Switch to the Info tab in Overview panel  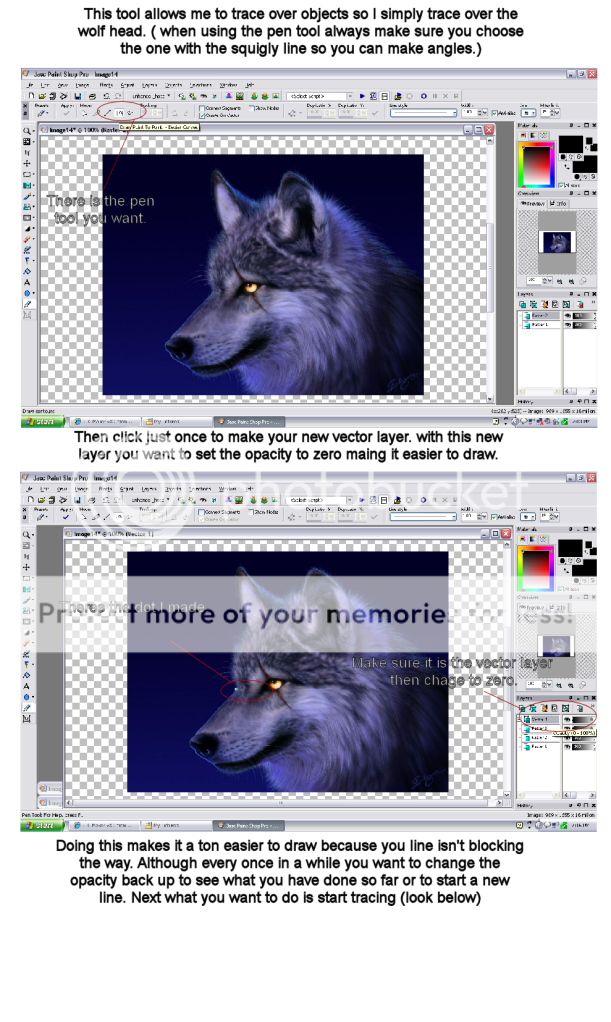[560, 203]
